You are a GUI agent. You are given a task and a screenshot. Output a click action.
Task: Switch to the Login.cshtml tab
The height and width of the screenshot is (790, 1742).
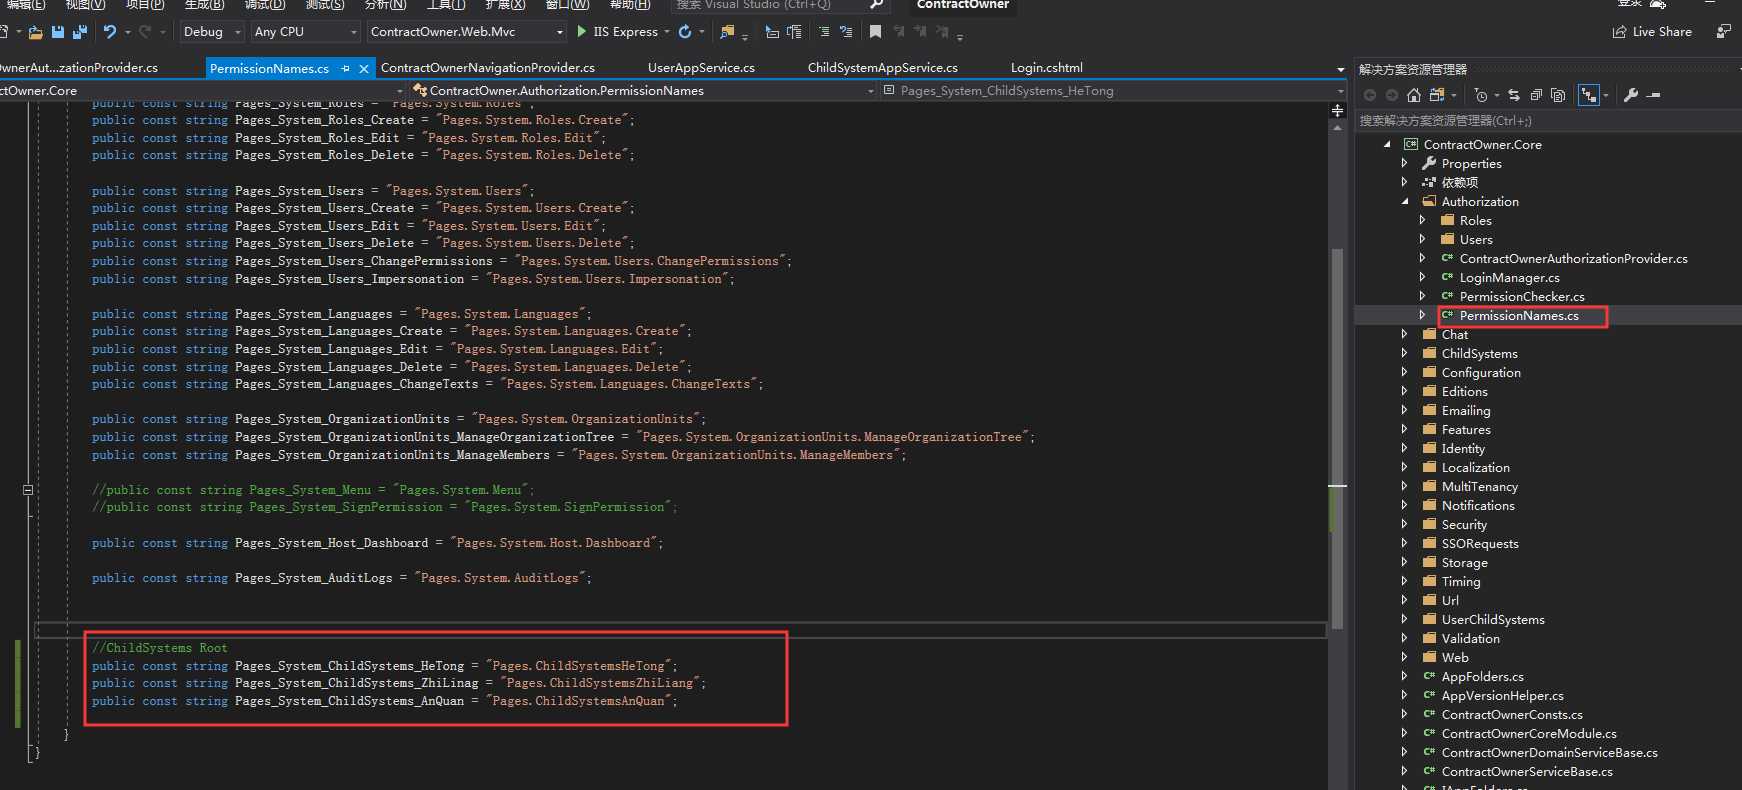point(1047,68)
